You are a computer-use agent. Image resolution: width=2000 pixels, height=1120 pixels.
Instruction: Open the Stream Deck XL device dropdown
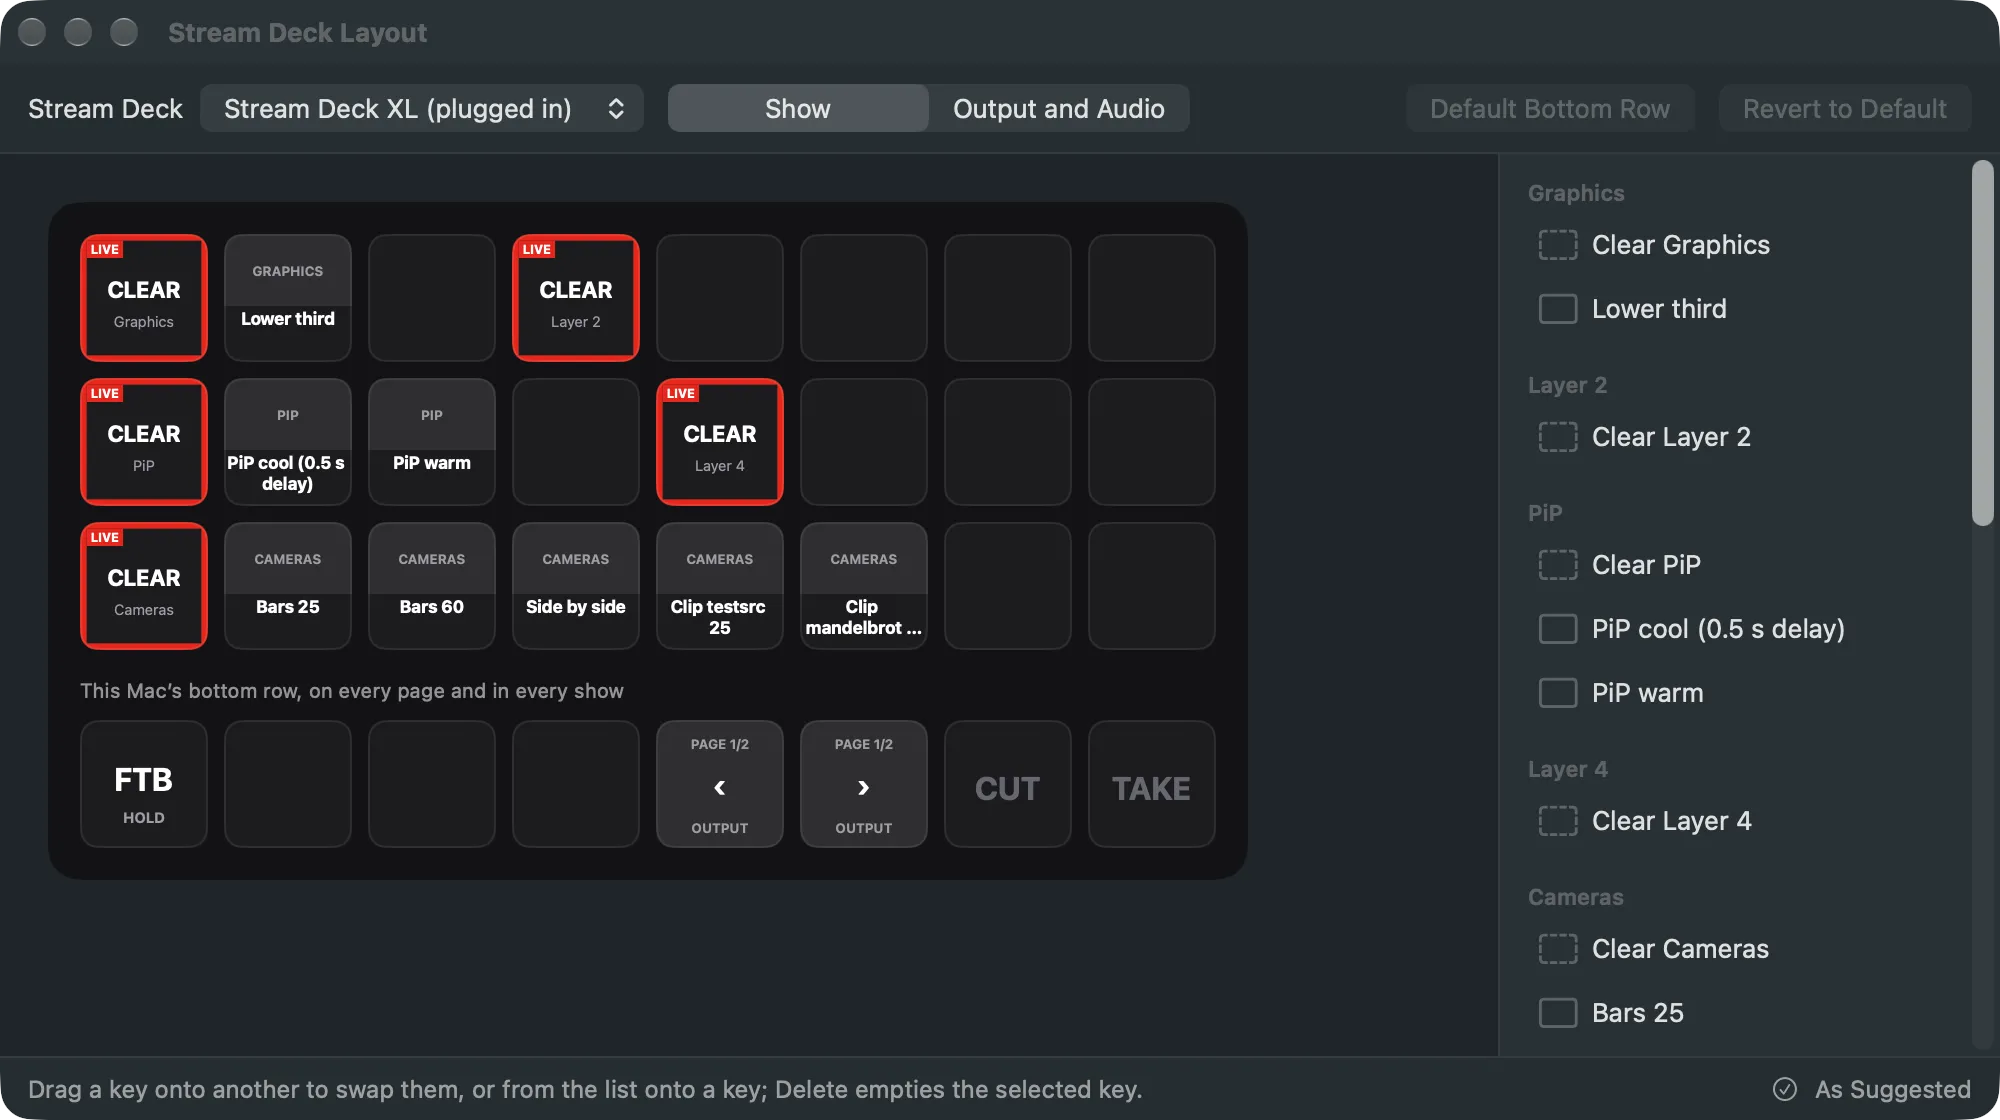coord(421,108)
